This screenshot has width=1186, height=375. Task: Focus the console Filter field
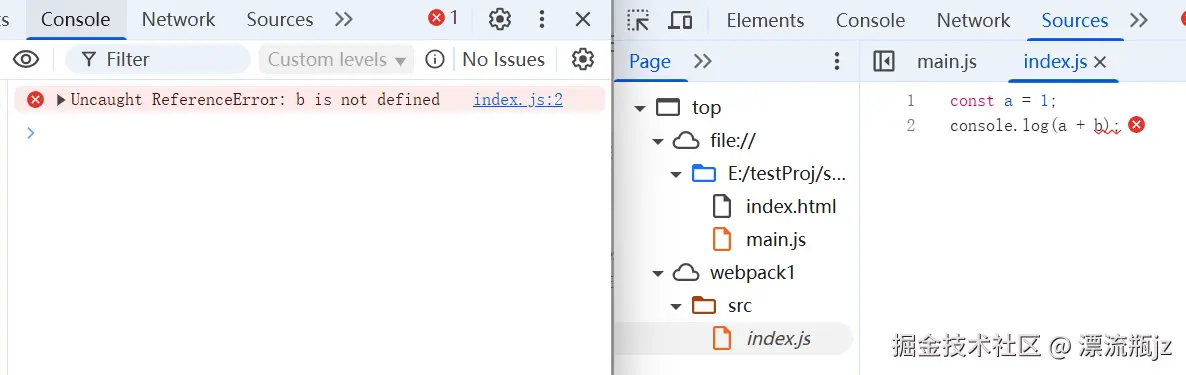tap(157, 59)
